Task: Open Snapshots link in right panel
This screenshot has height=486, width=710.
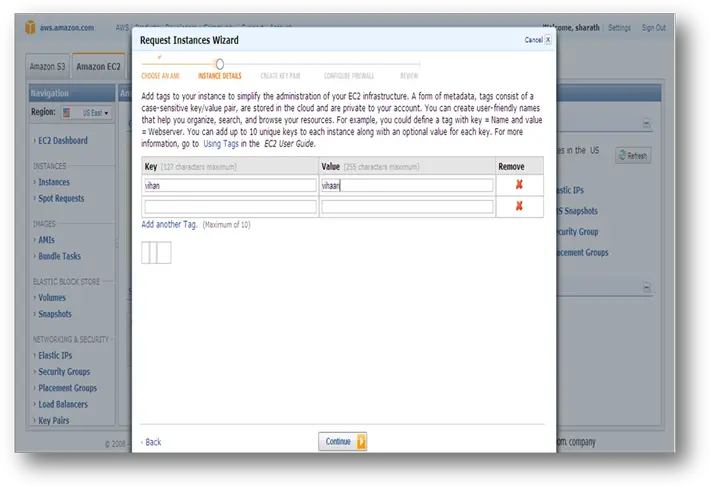Action: (x=577, y=211)
